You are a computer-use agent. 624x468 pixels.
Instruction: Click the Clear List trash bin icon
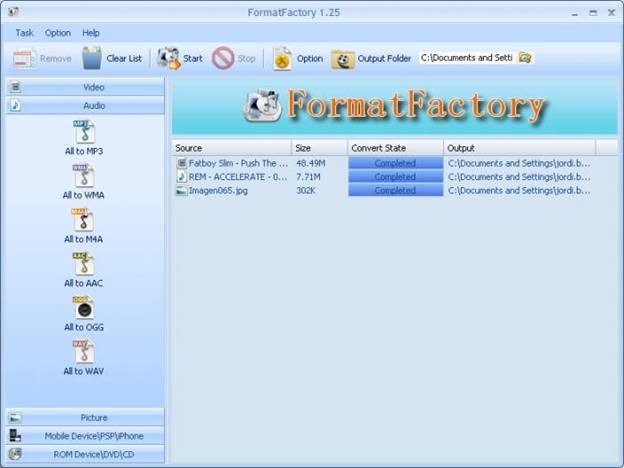point(92,58)
